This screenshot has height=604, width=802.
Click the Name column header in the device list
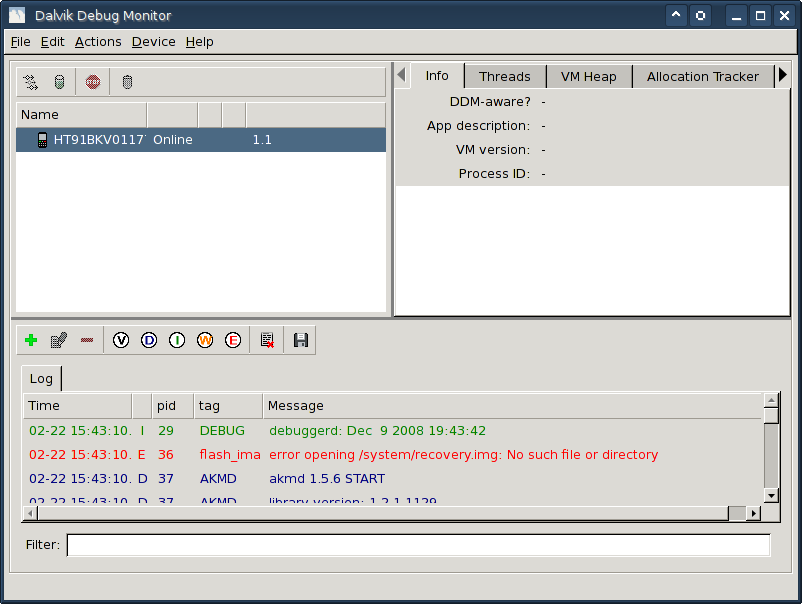[x=81, y=115]
